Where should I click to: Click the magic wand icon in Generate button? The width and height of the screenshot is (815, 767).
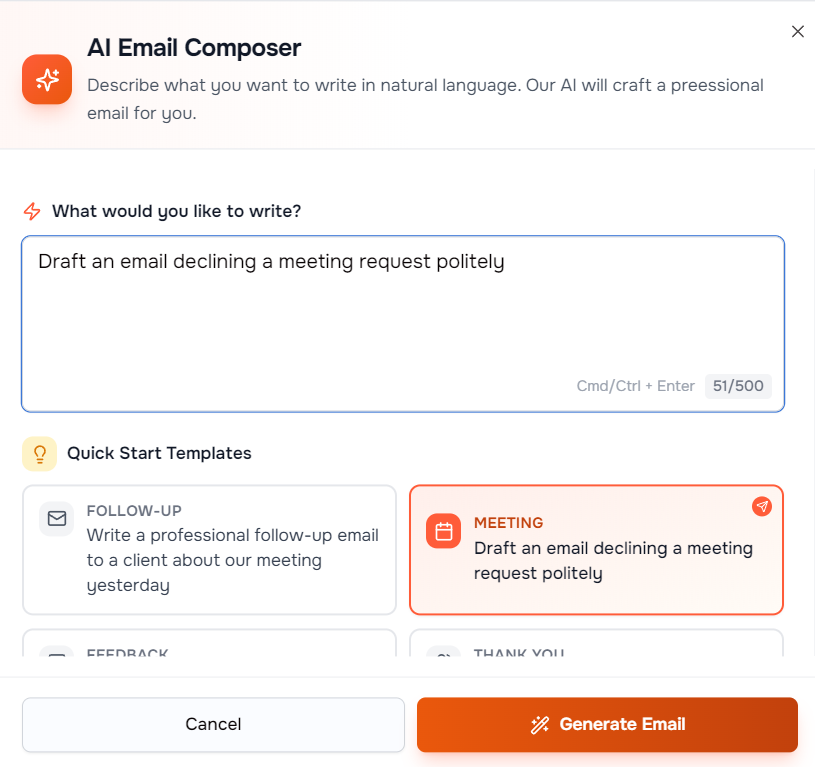click(x=540, y=725)
